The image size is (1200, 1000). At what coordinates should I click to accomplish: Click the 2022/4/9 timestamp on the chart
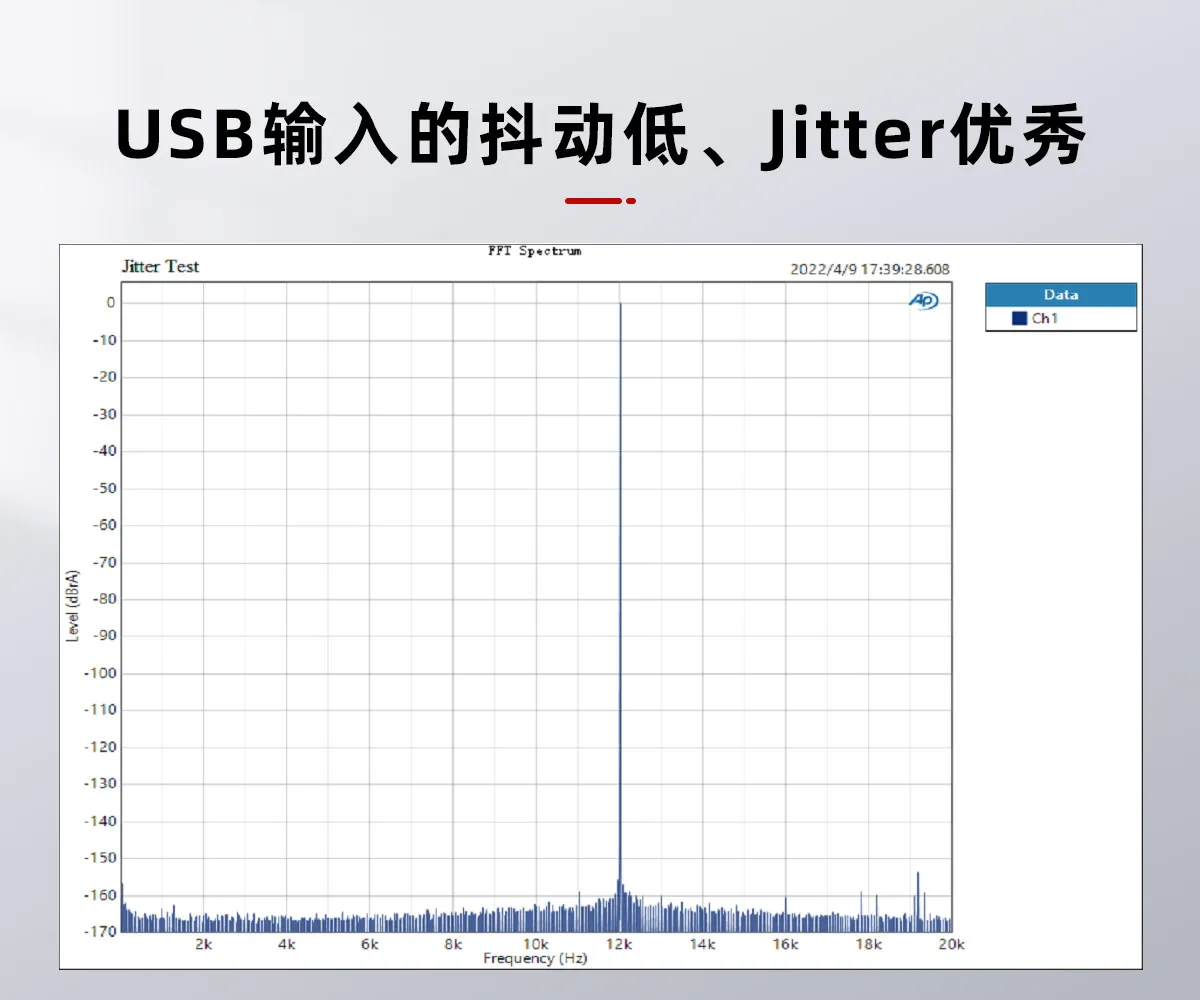pos(869,269)
